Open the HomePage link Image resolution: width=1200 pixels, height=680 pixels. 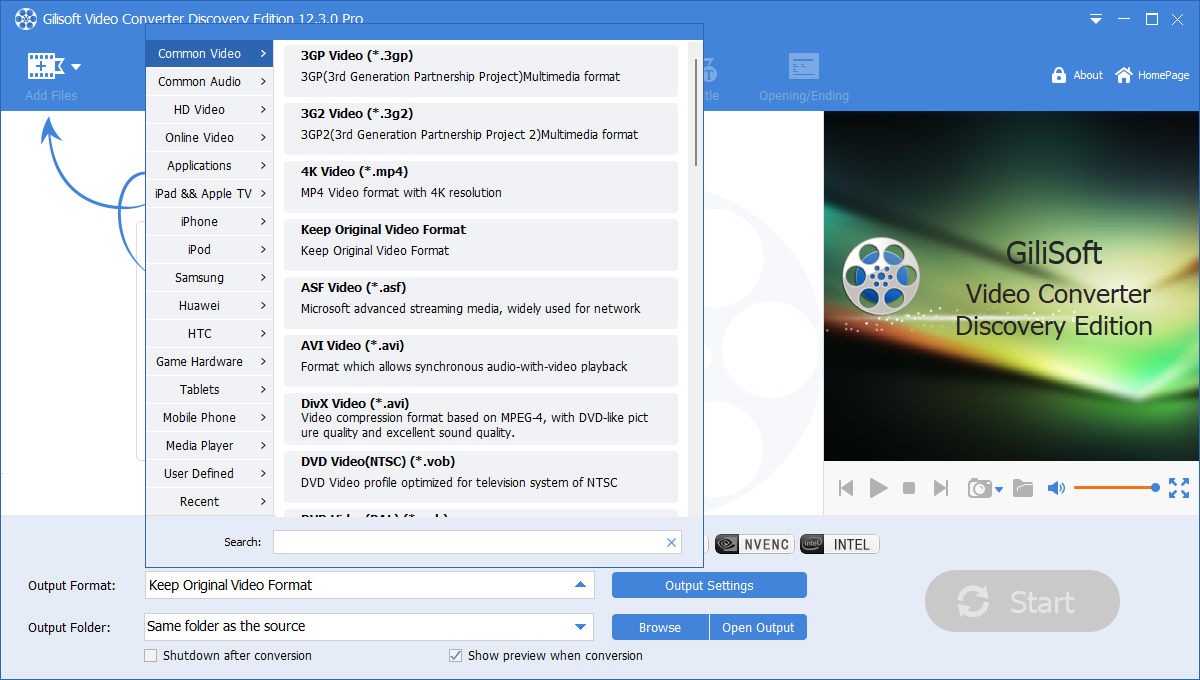click(x=1152, y=75)
